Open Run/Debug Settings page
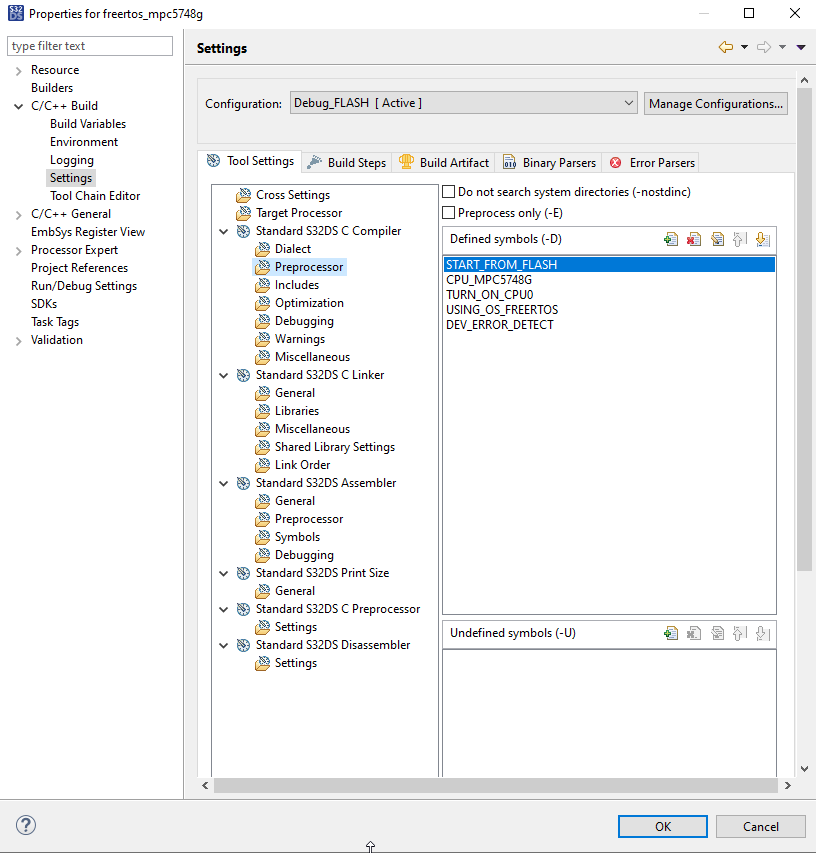Screen dimensions: 816x853 (x=84, y=286)
